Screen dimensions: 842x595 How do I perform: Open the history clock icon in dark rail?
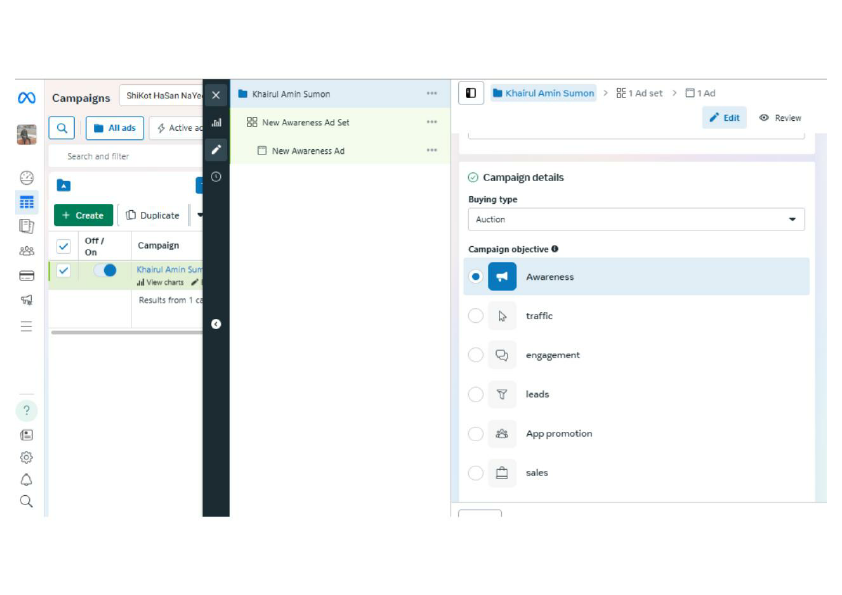coord(216,177)
